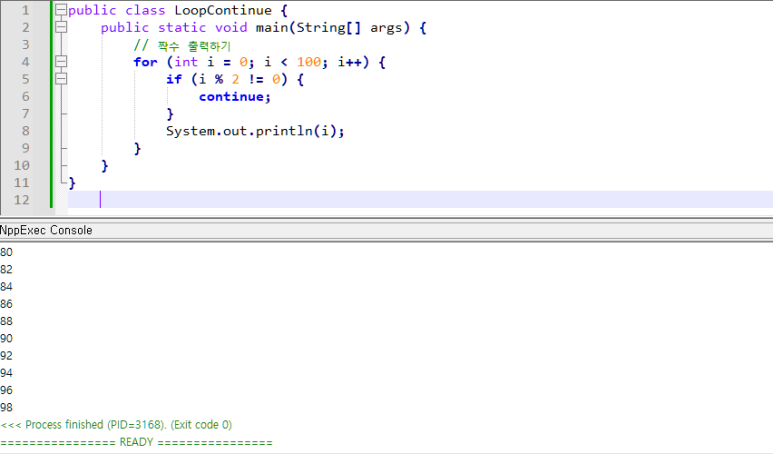Click the console output value 90
Screen dimensions: 773x454
coord(6,339)
